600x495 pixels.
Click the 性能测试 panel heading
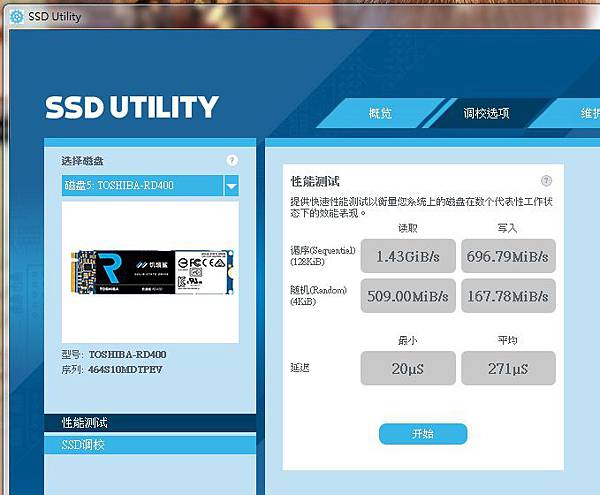(315, 181)
